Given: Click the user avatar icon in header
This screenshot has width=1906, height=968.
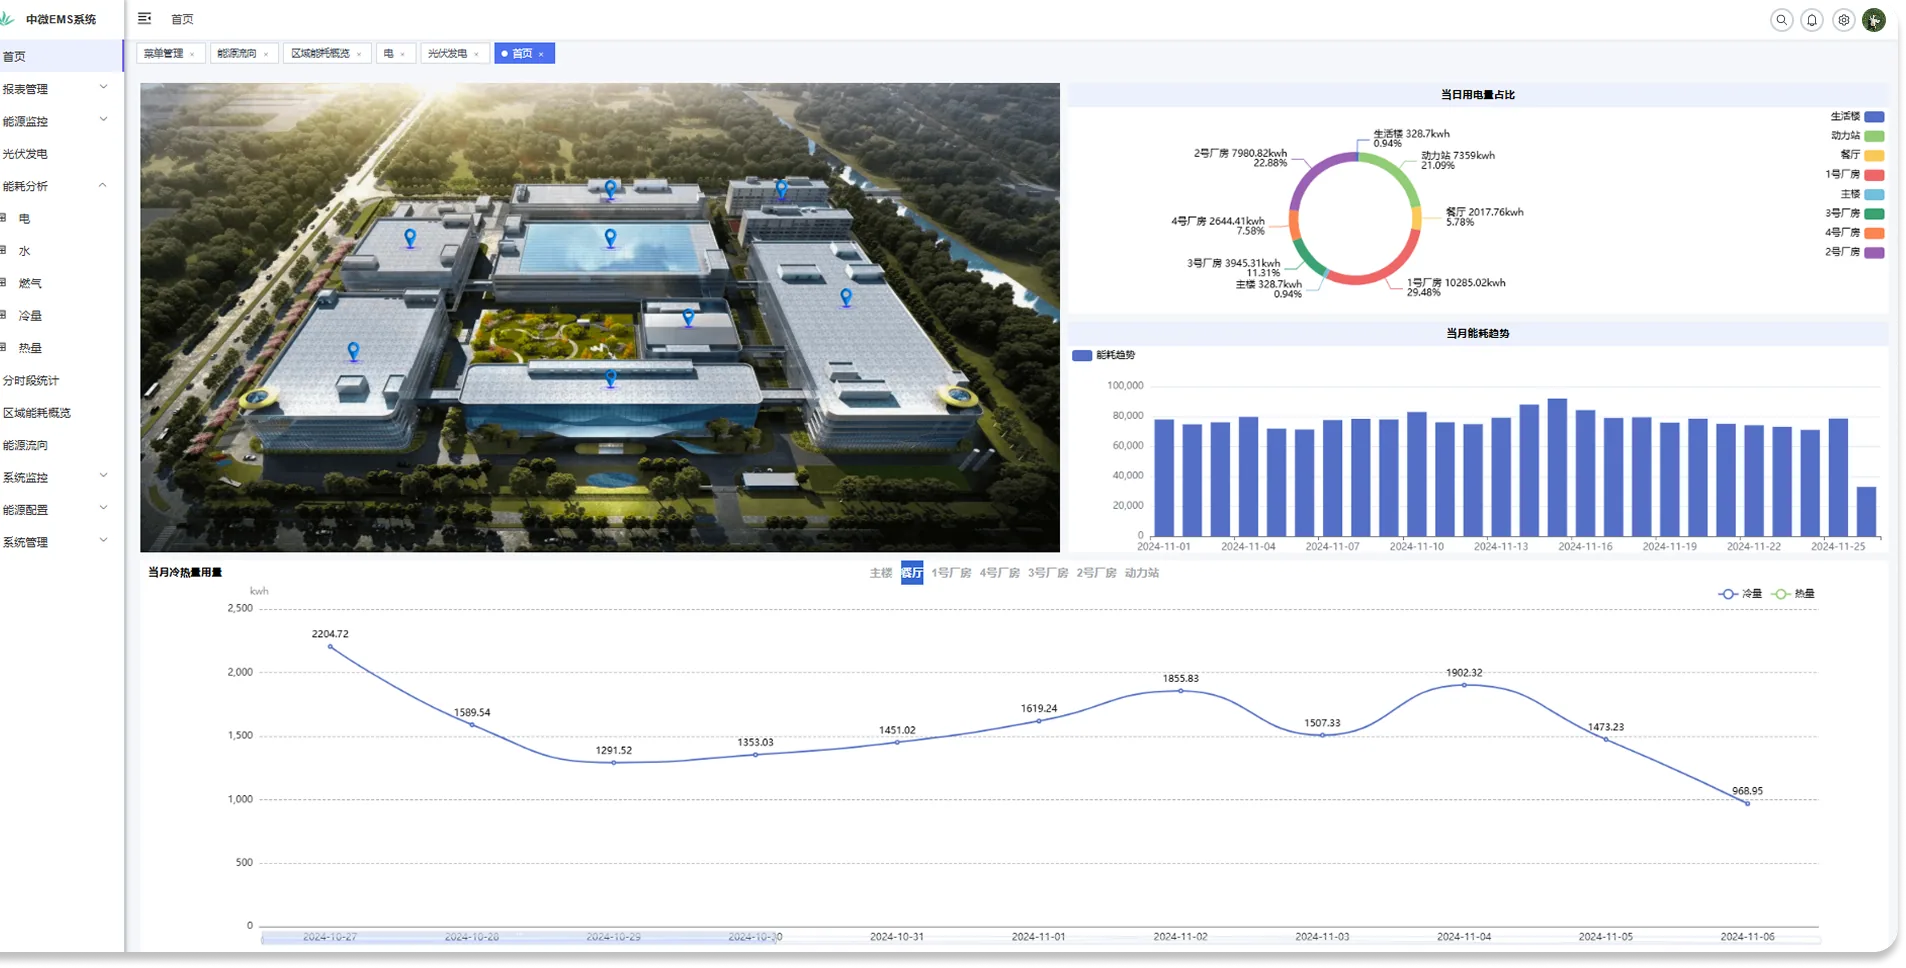Looking at the screenshot, I should point(1874,20).
